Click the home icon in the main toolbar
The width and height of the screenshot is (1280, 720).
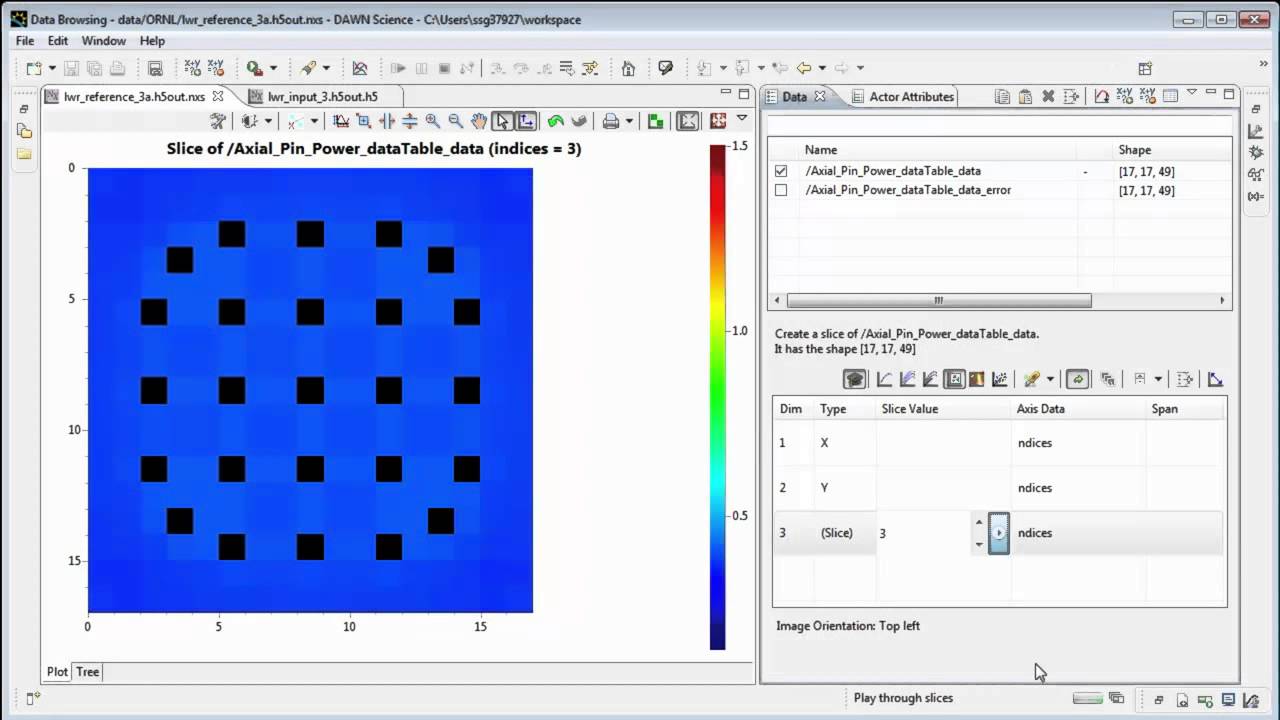tap(628, 68)
